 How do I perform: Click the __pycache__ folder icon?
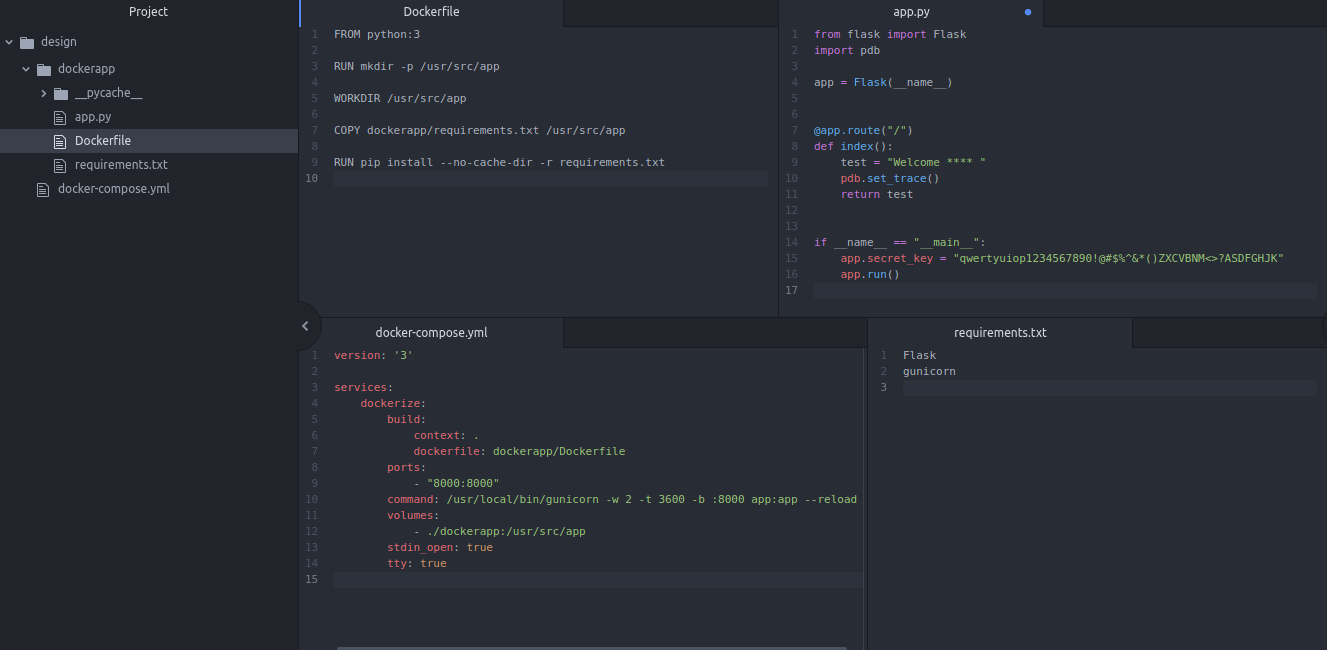coord(61,93)
